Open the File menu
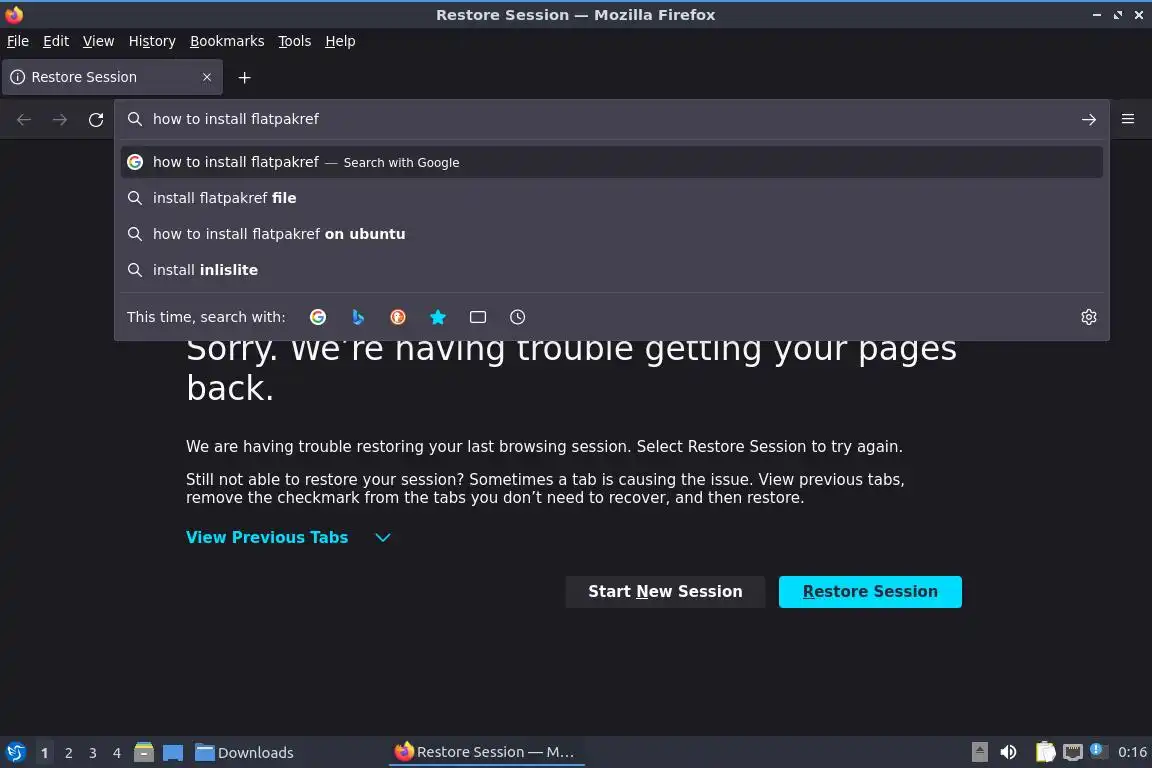The height and width of the screenshot is (768, 1152). click(18, 41)
